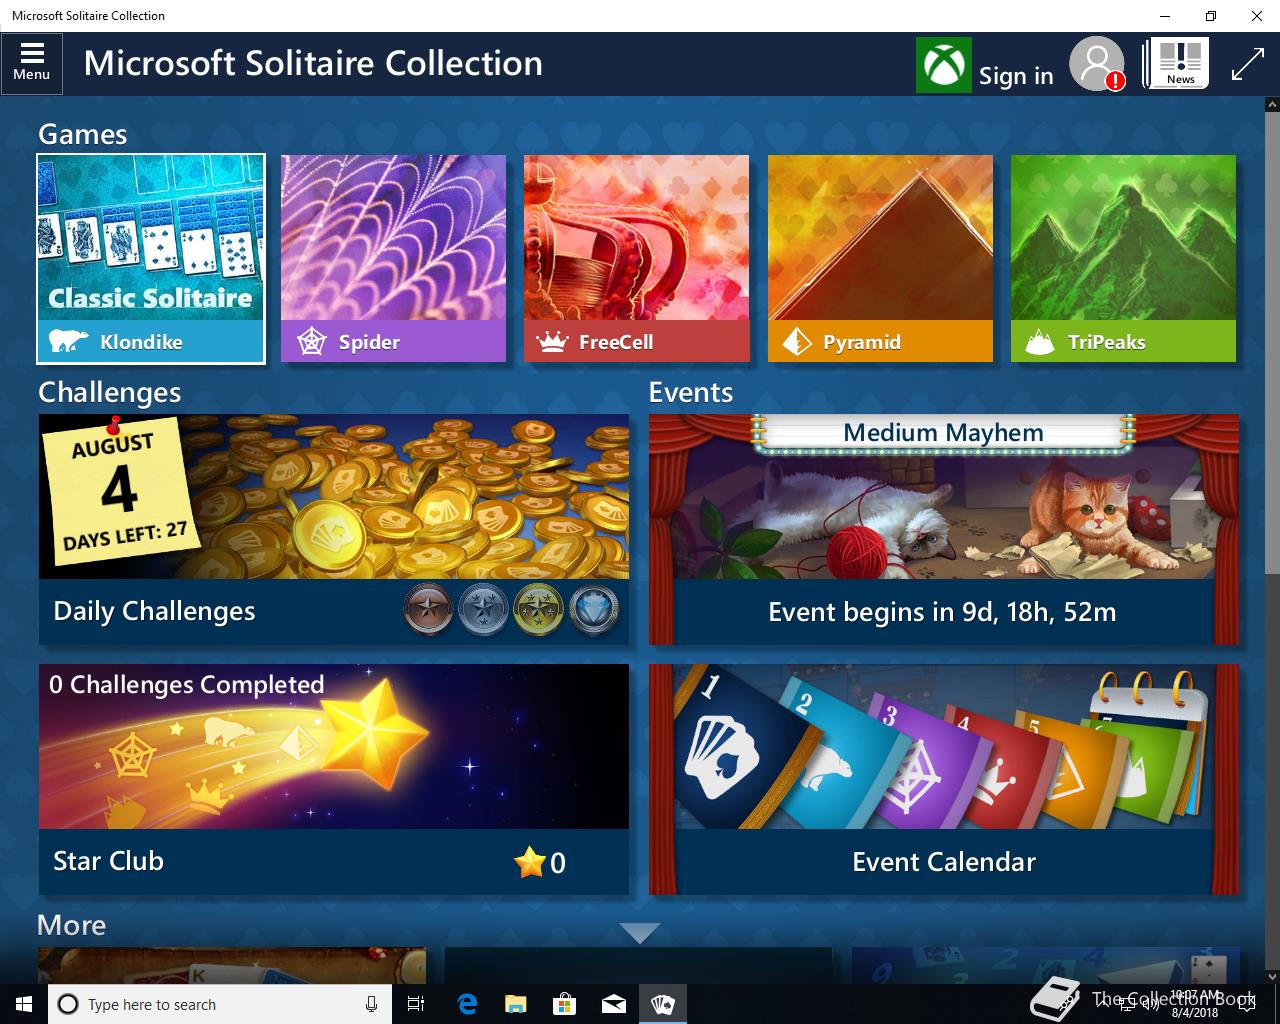Screen dimensions: 1280x1024
Task: Click the Sign in text link
Action: pyautogui.click(x=1016, y=76)
